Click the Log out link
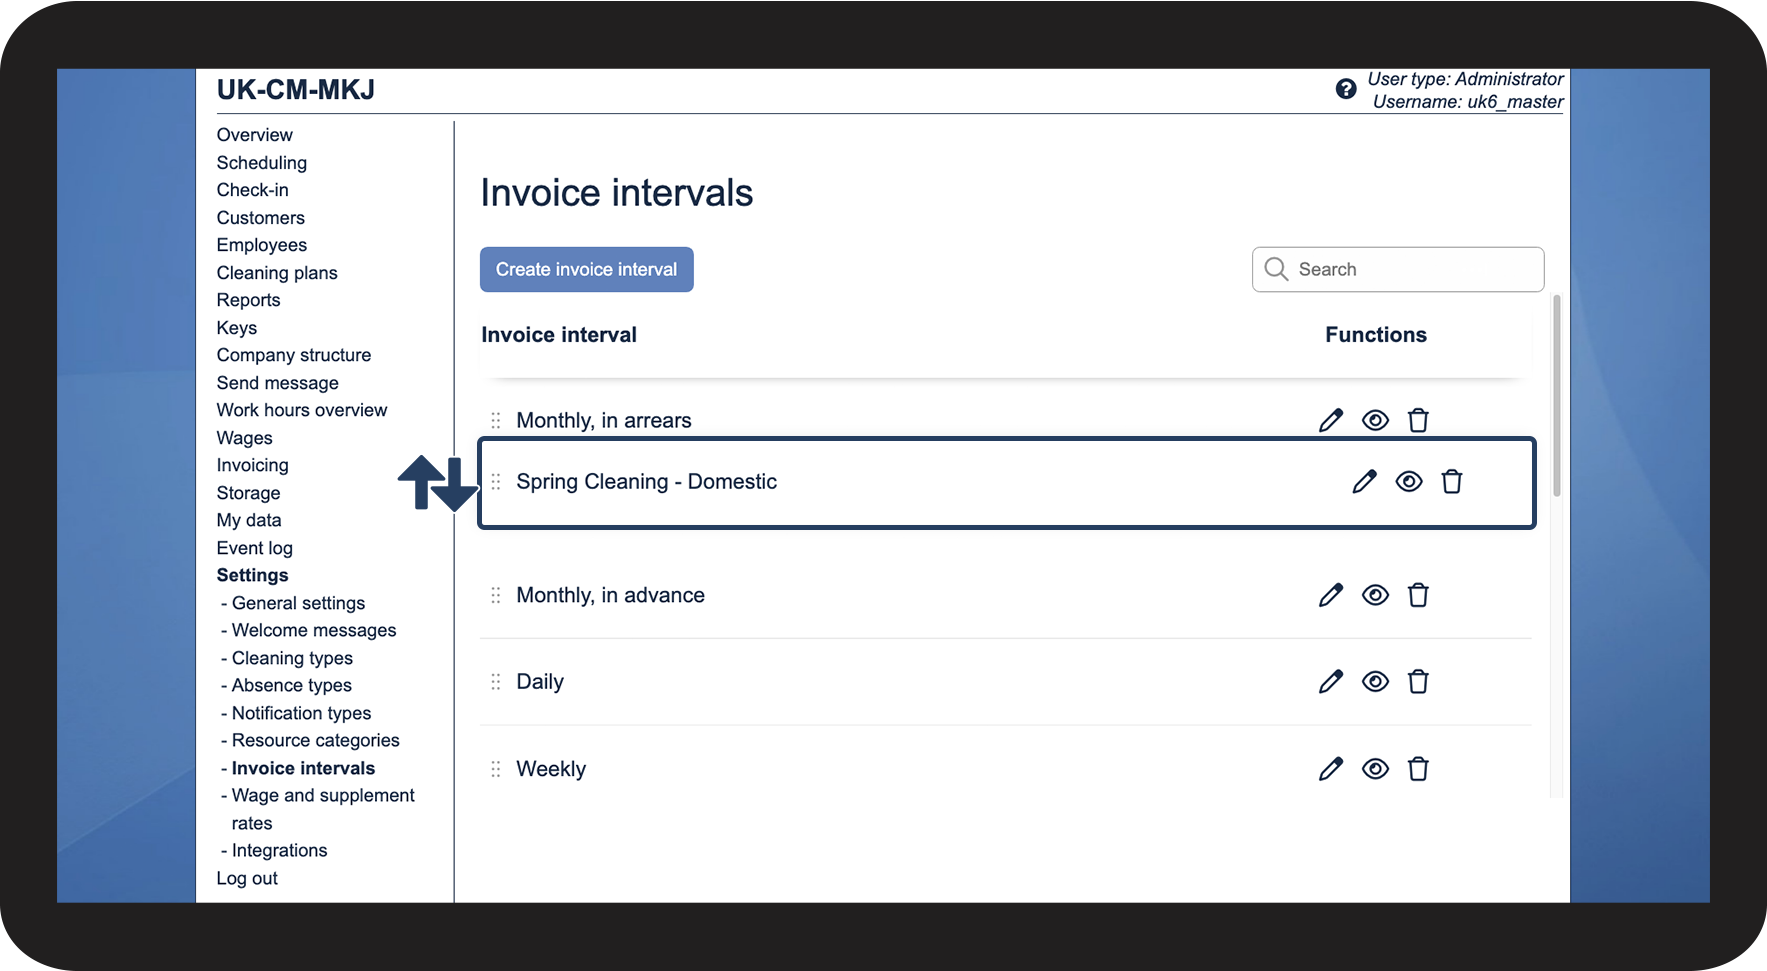The height and width of the screenshot is (971, 1767). tap(247, 878)
